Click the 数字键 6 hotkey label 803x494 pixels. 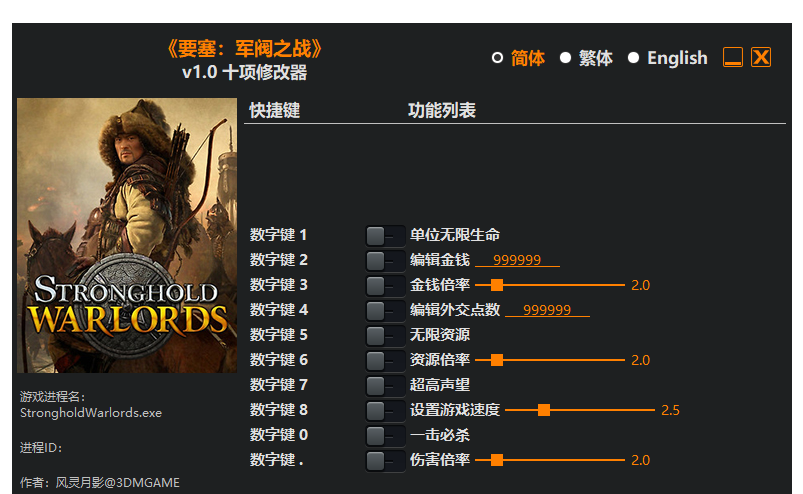click(x=279, y=360)
